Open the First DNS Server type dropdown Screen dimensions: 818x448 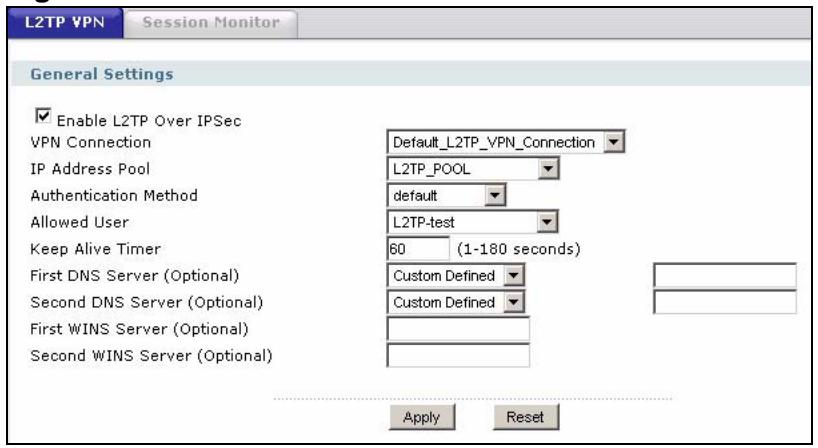tap(455, 275)
